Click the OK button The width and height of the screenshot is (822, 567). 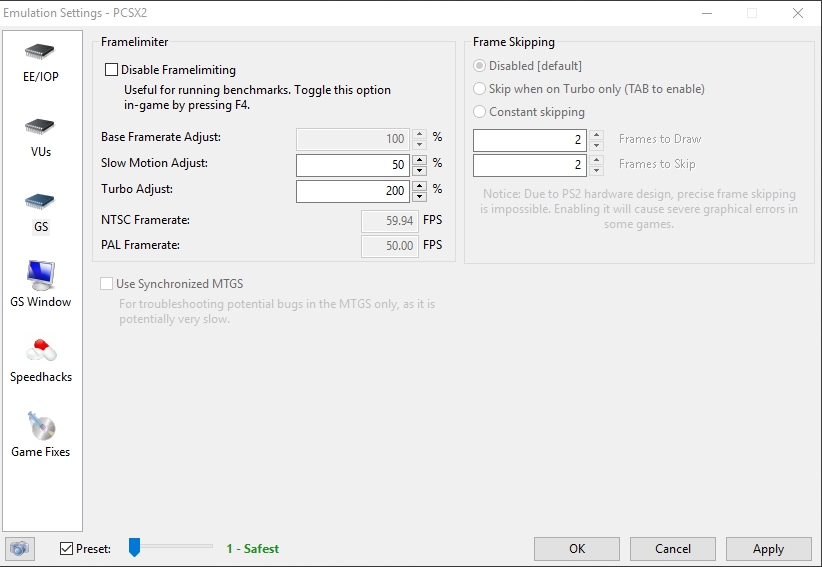pyautogui.click(x=577, y=549)
